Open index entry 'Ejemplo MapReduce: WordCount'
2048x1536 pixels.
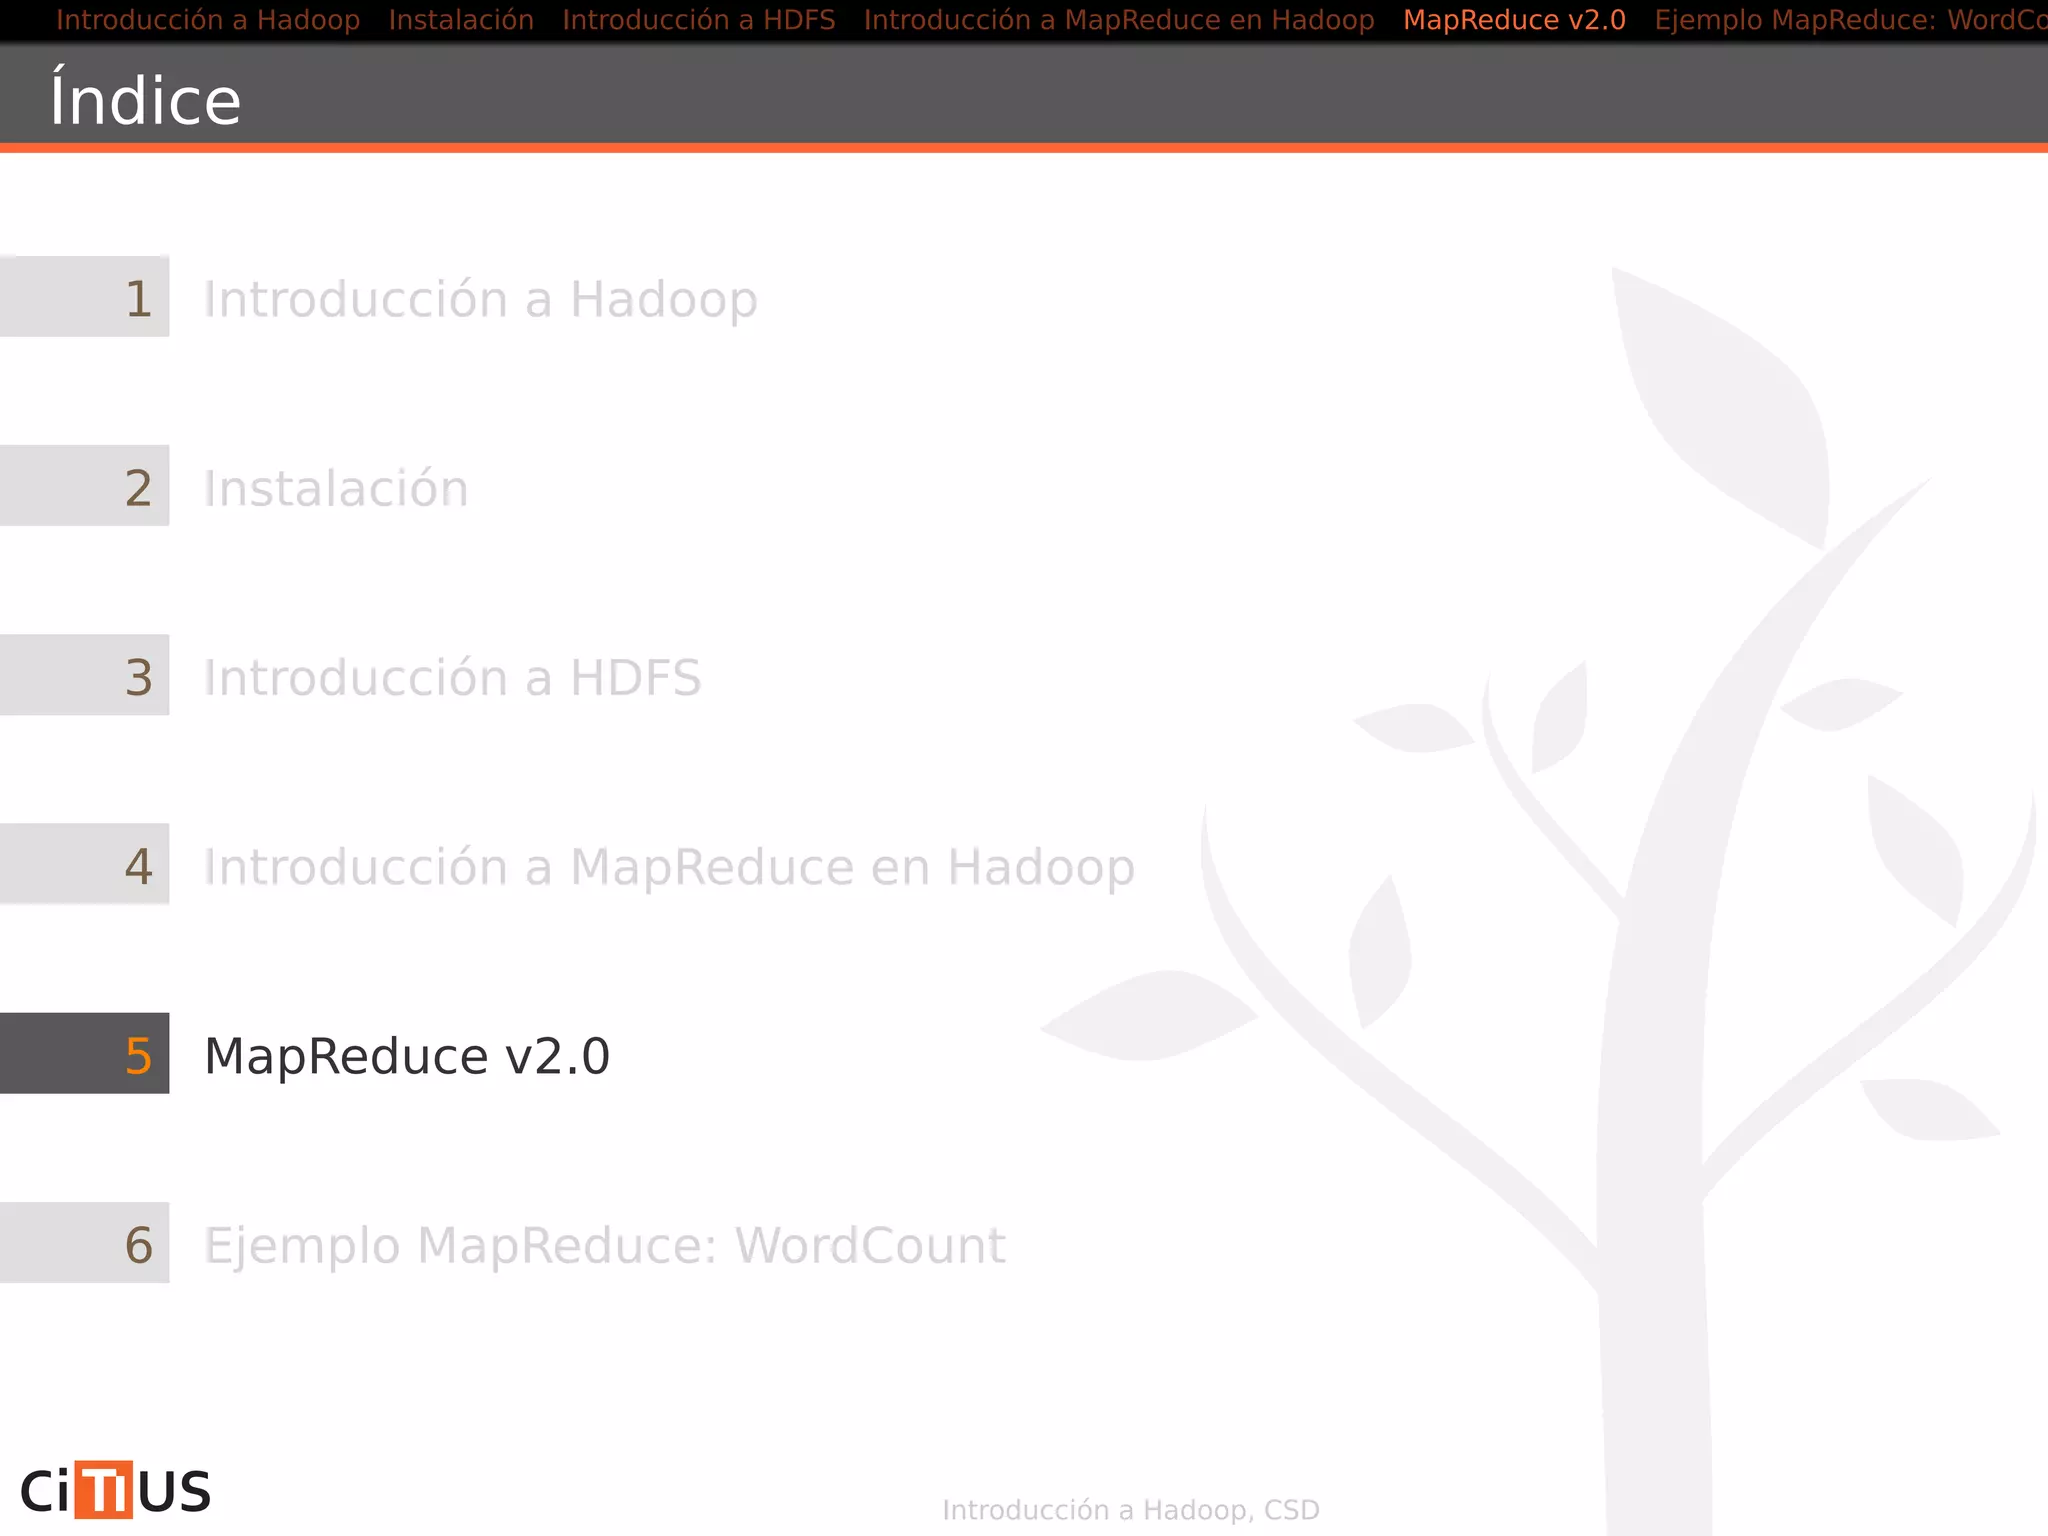605,1246
